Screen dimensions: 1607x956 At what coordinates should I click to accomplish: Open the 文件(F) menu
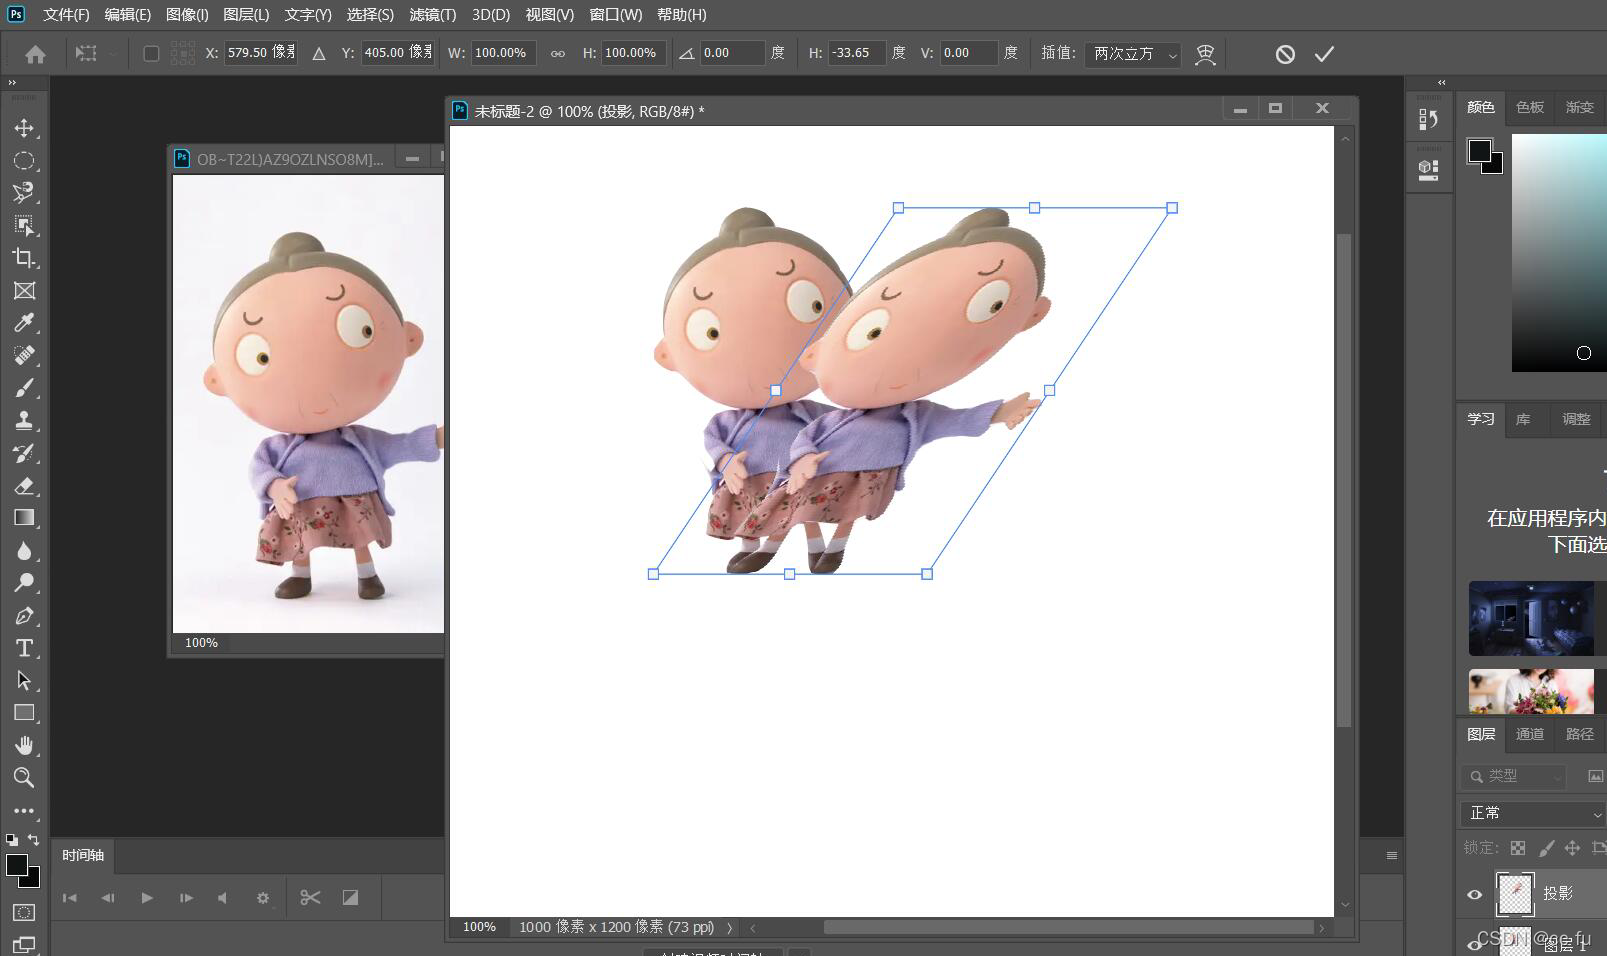pyautogui.click(x=66, y=15)
